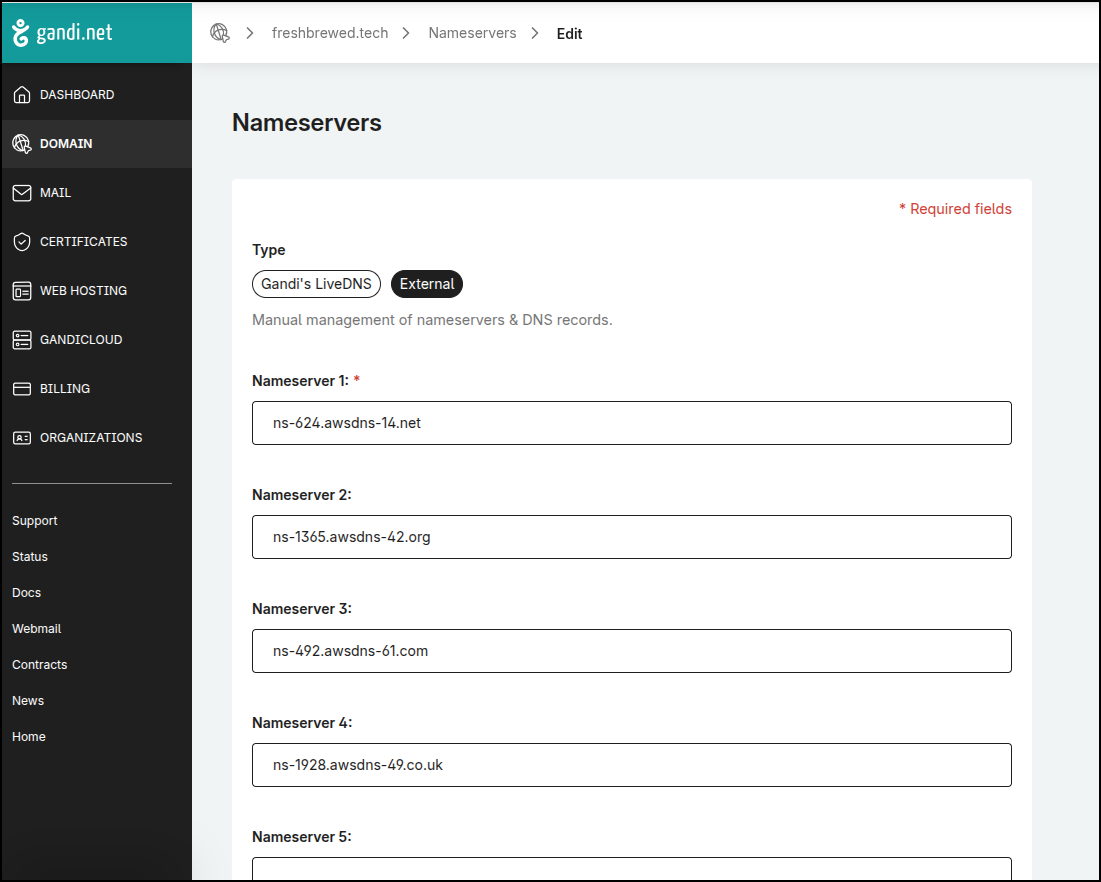Click Nameserver 3 input field
Viewport: 1101px width, 882px height.
point(631,651)
